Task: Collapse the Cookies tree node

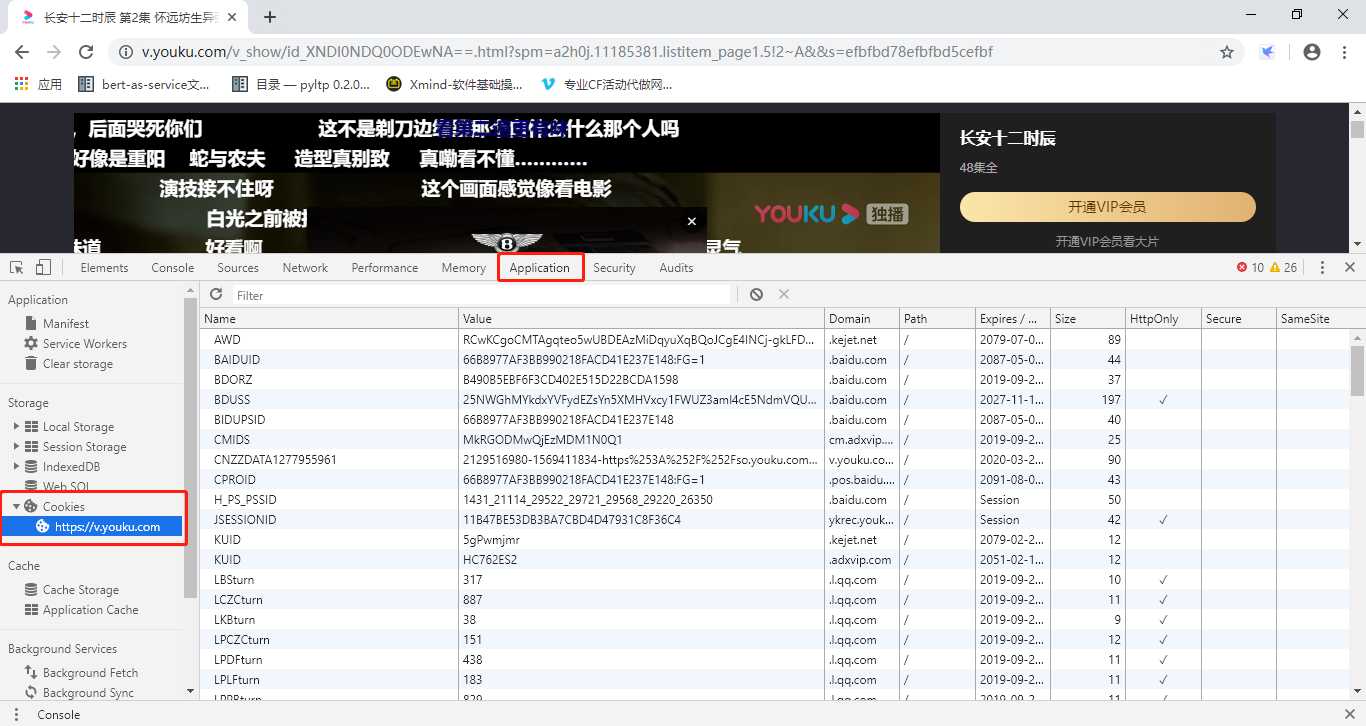Action: click(x=16, y=507)
